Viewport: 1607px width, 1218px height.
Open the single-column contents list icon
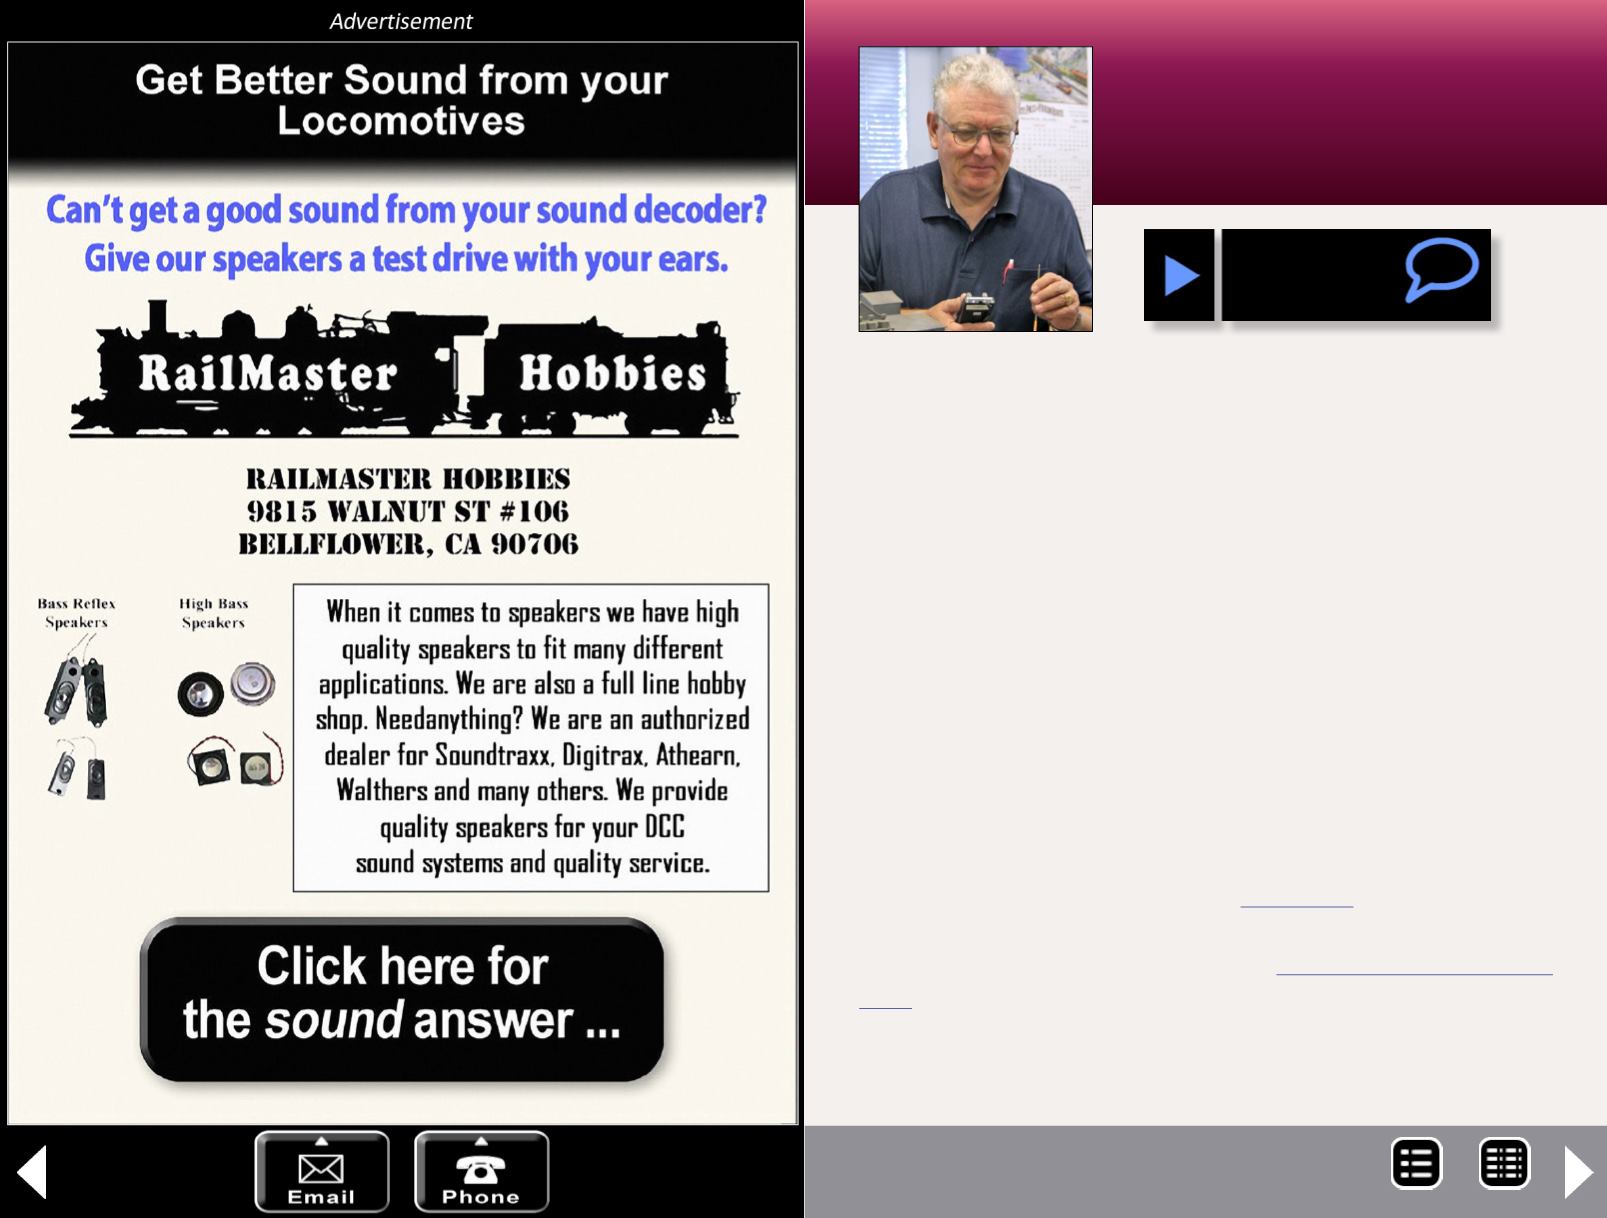click(1416, 1164)
